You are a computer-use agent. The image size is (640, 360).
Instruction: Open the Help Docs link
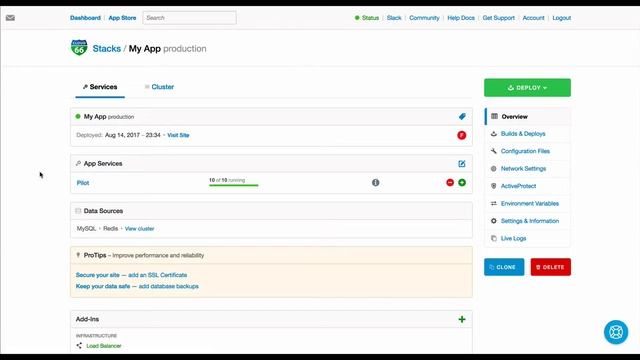(461, 18)
